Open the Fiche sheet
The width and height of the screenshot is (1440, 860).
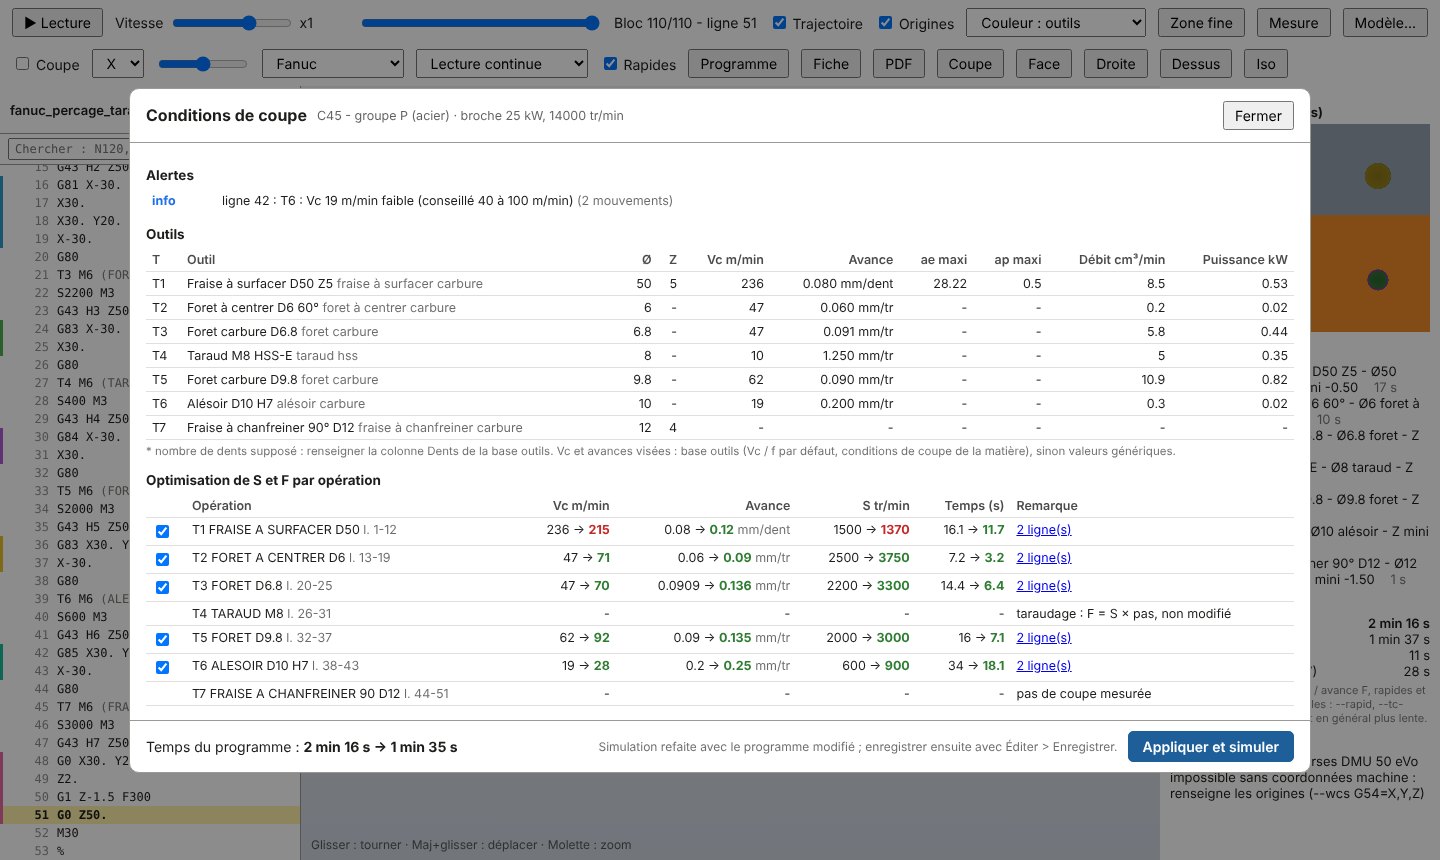tap(830, 64)
